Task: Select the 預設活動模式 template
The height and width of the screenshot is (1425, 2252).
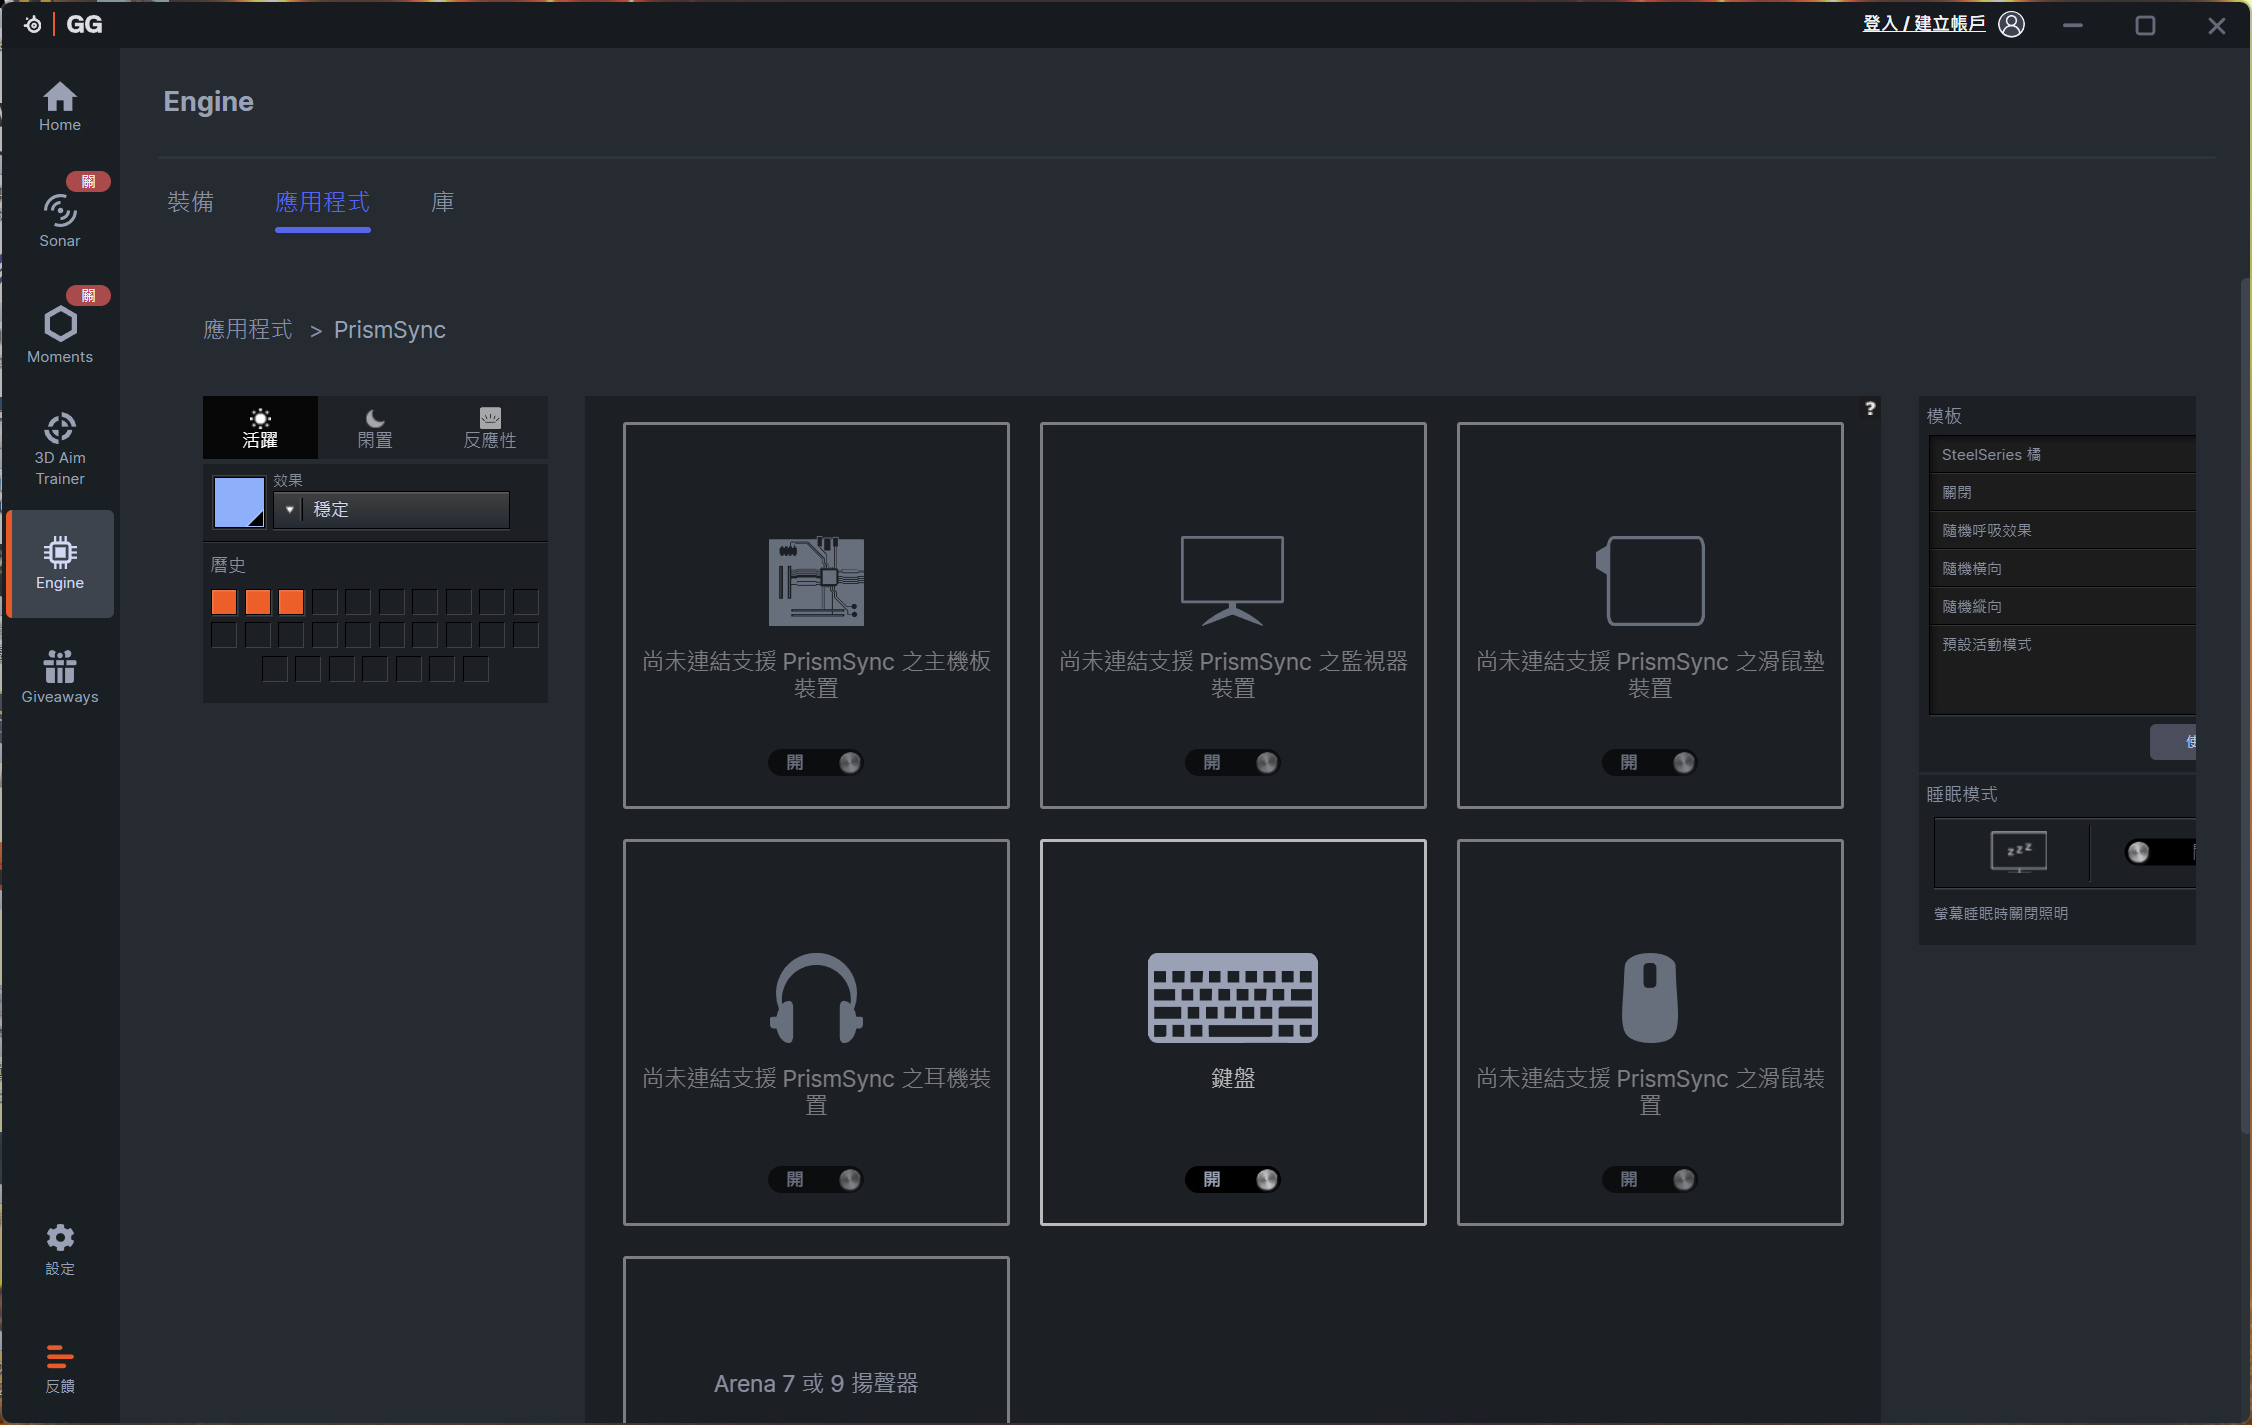Action: [x=2062, y=644]
